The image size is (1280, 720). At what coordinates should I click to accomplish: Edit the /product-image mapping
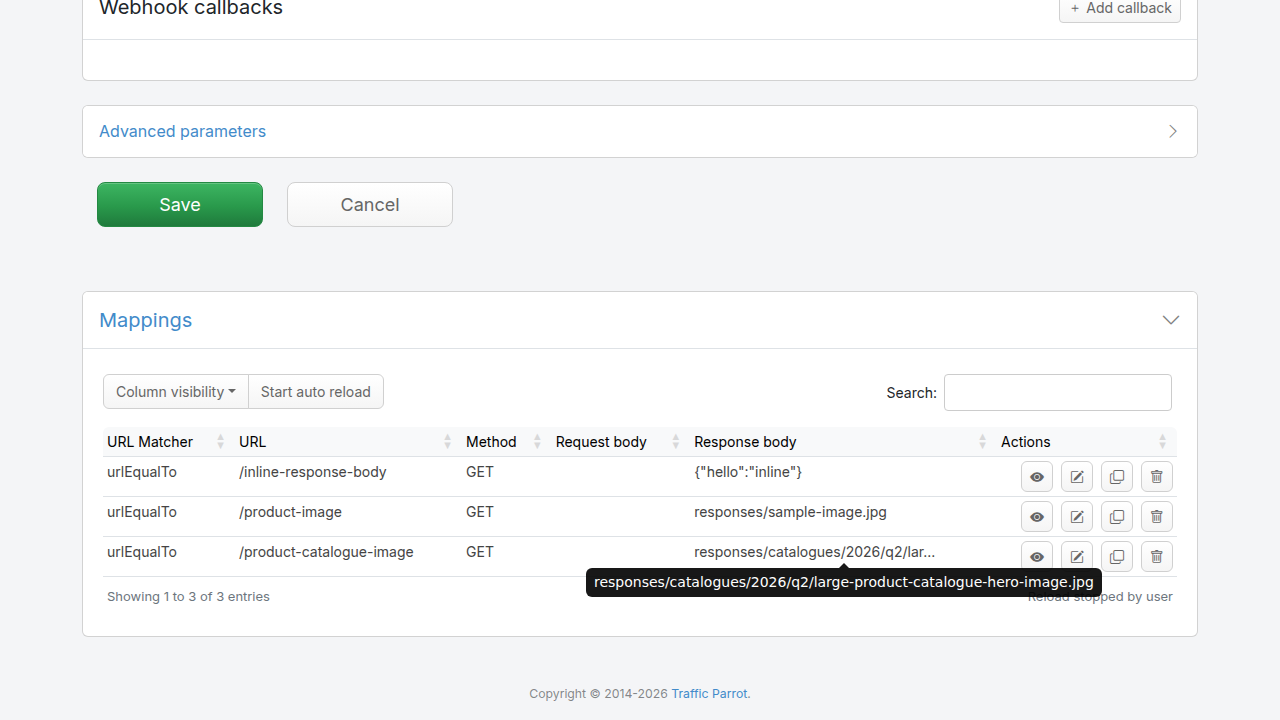click(x=1077, y=517)
